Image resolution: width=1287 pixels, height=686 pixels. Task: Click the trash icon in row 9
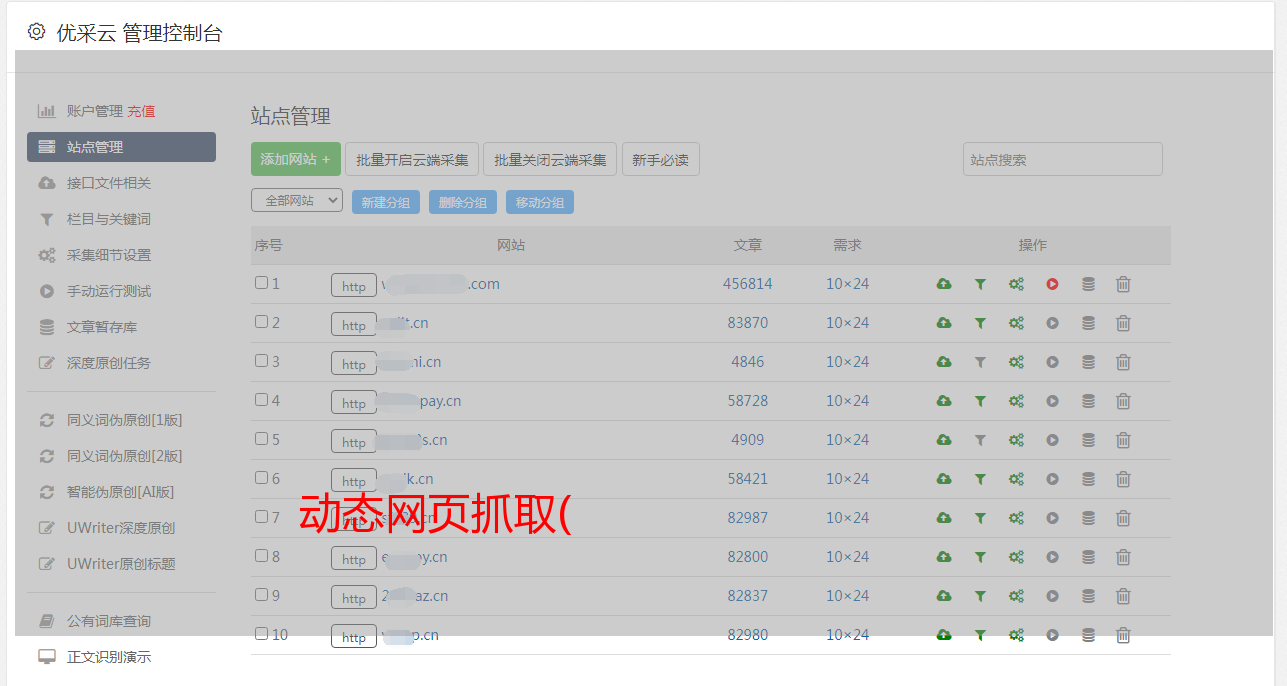pyautogui.click(x=1123, y=596)
